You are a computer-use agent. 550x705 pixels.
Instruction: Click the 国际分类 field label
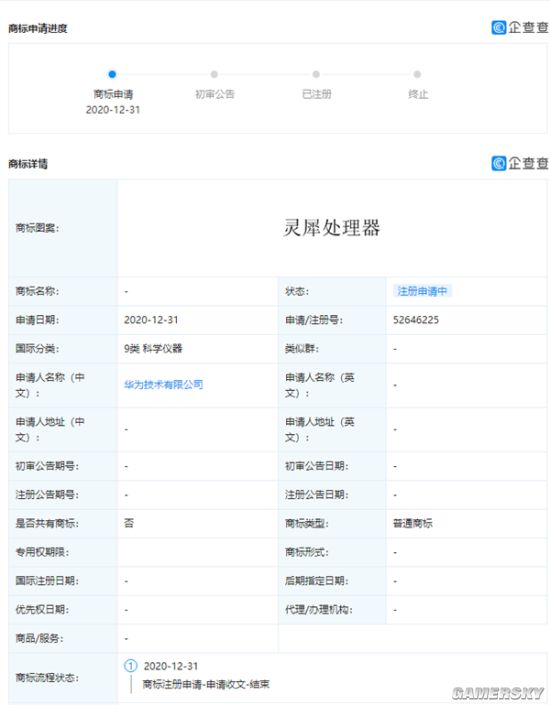coord(37,348)
